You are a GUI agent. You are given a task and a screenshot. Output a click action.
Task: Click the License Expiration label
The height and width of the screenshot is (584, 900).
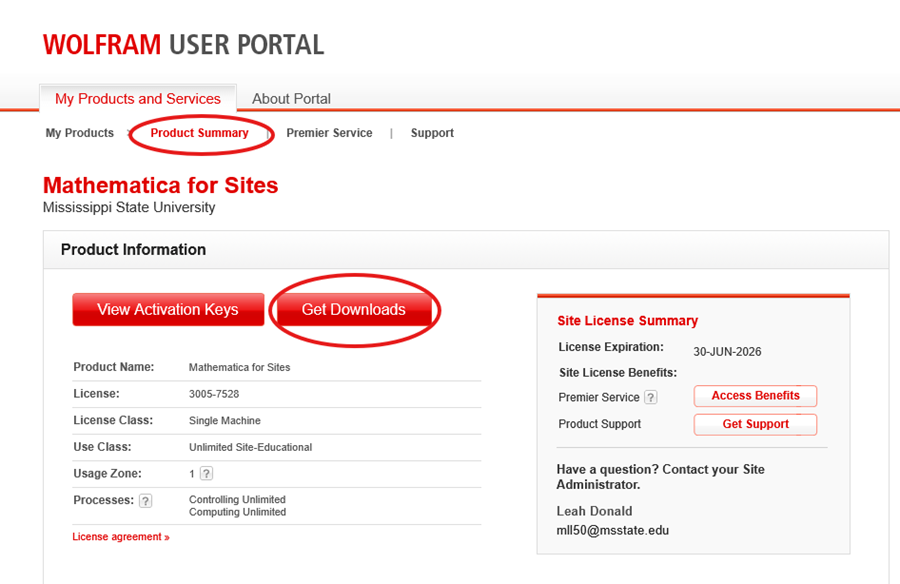(611, 347)
